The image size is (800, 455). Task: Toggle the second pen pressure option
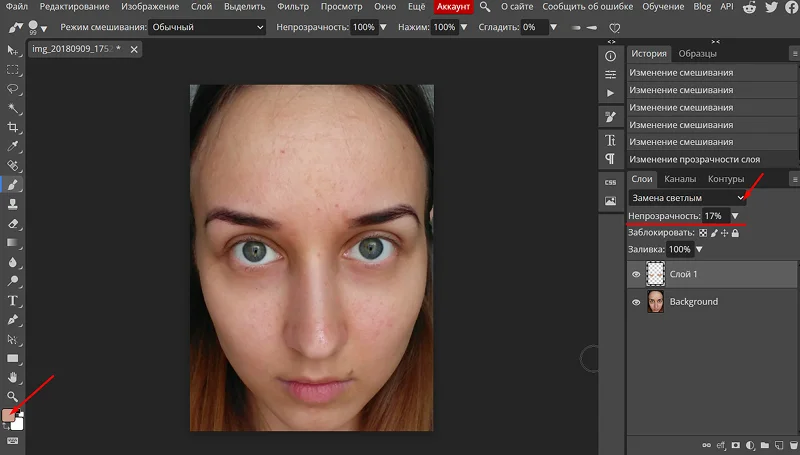pos(592,28)
